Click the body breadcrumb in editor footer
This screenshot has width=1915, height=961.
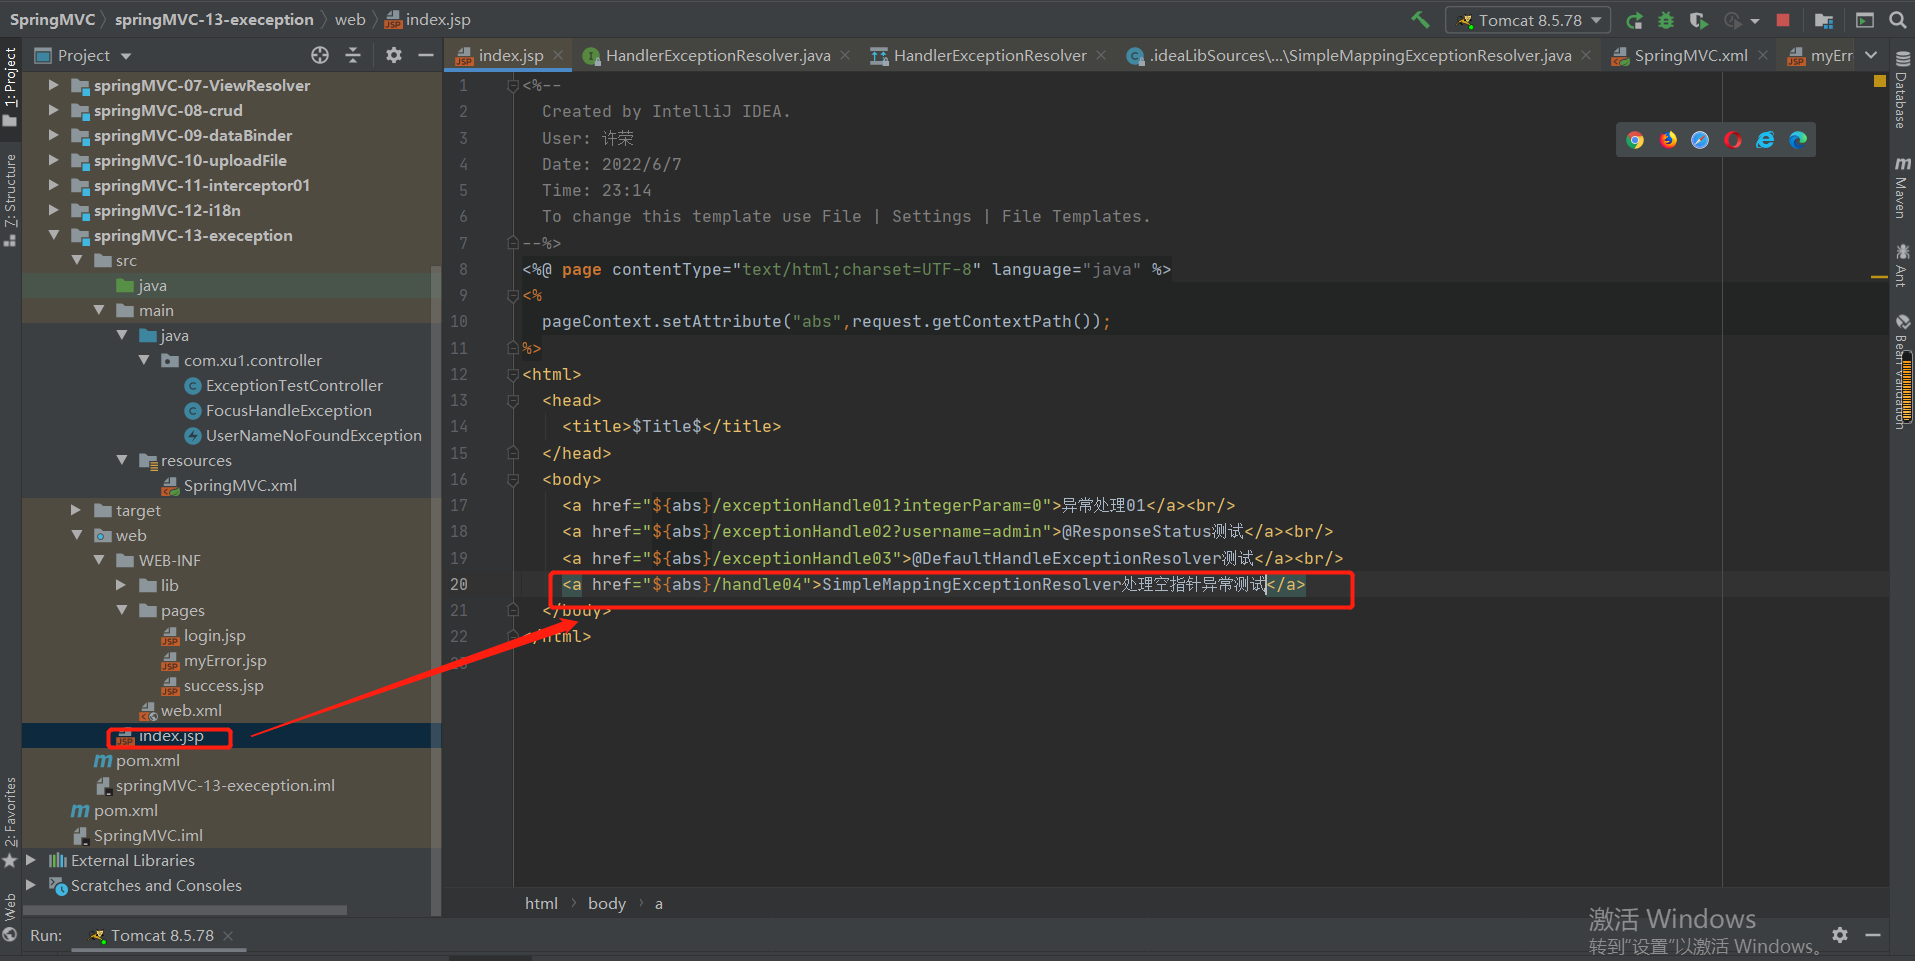coord(606,903)
